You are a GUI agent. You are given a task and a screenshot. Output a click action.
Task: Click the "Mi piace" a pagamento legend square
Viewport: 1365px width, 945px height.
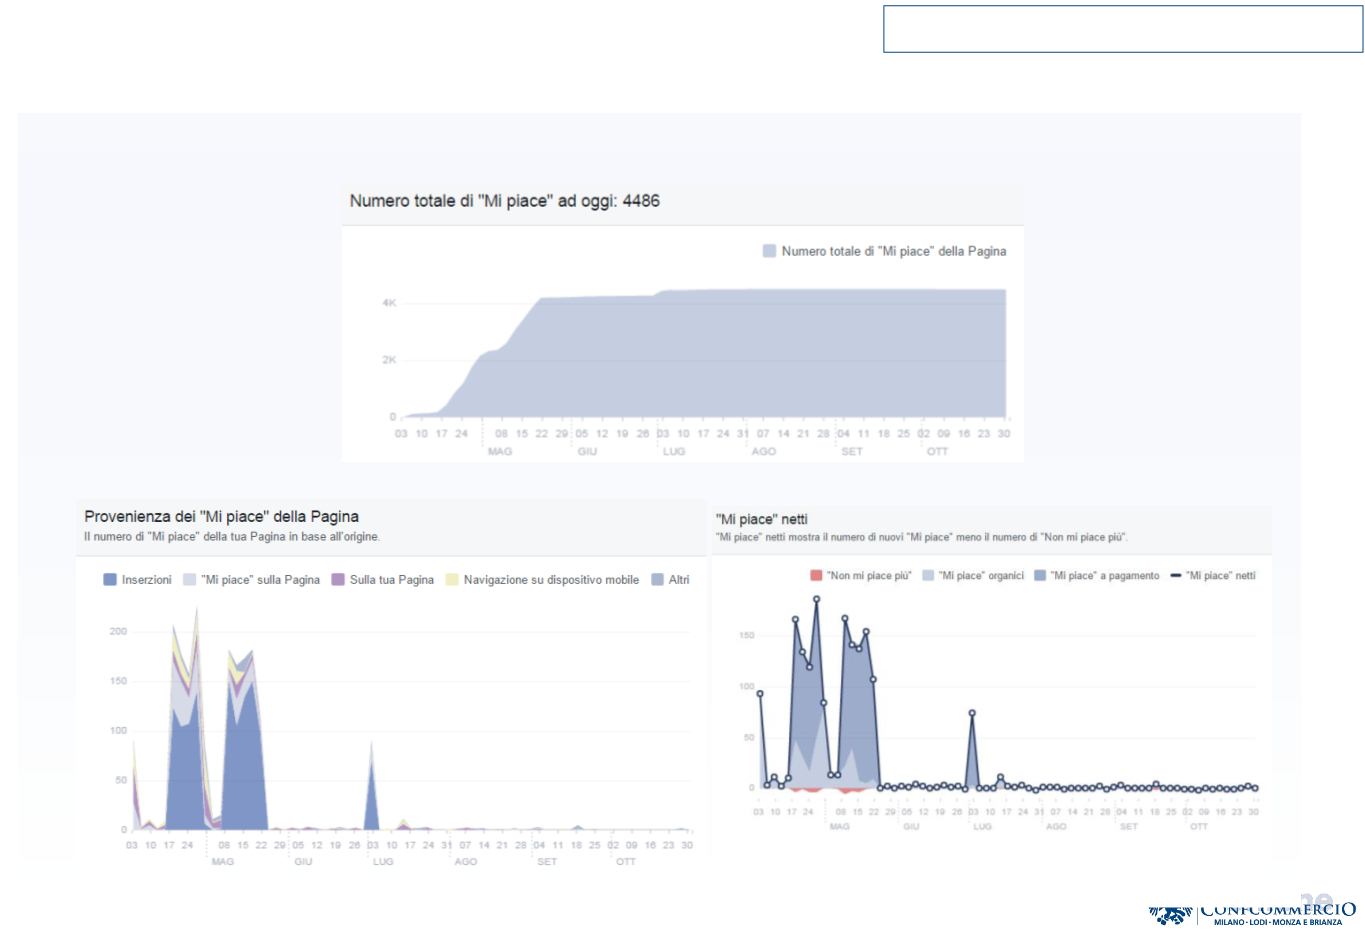click(x=1040, y=576)
